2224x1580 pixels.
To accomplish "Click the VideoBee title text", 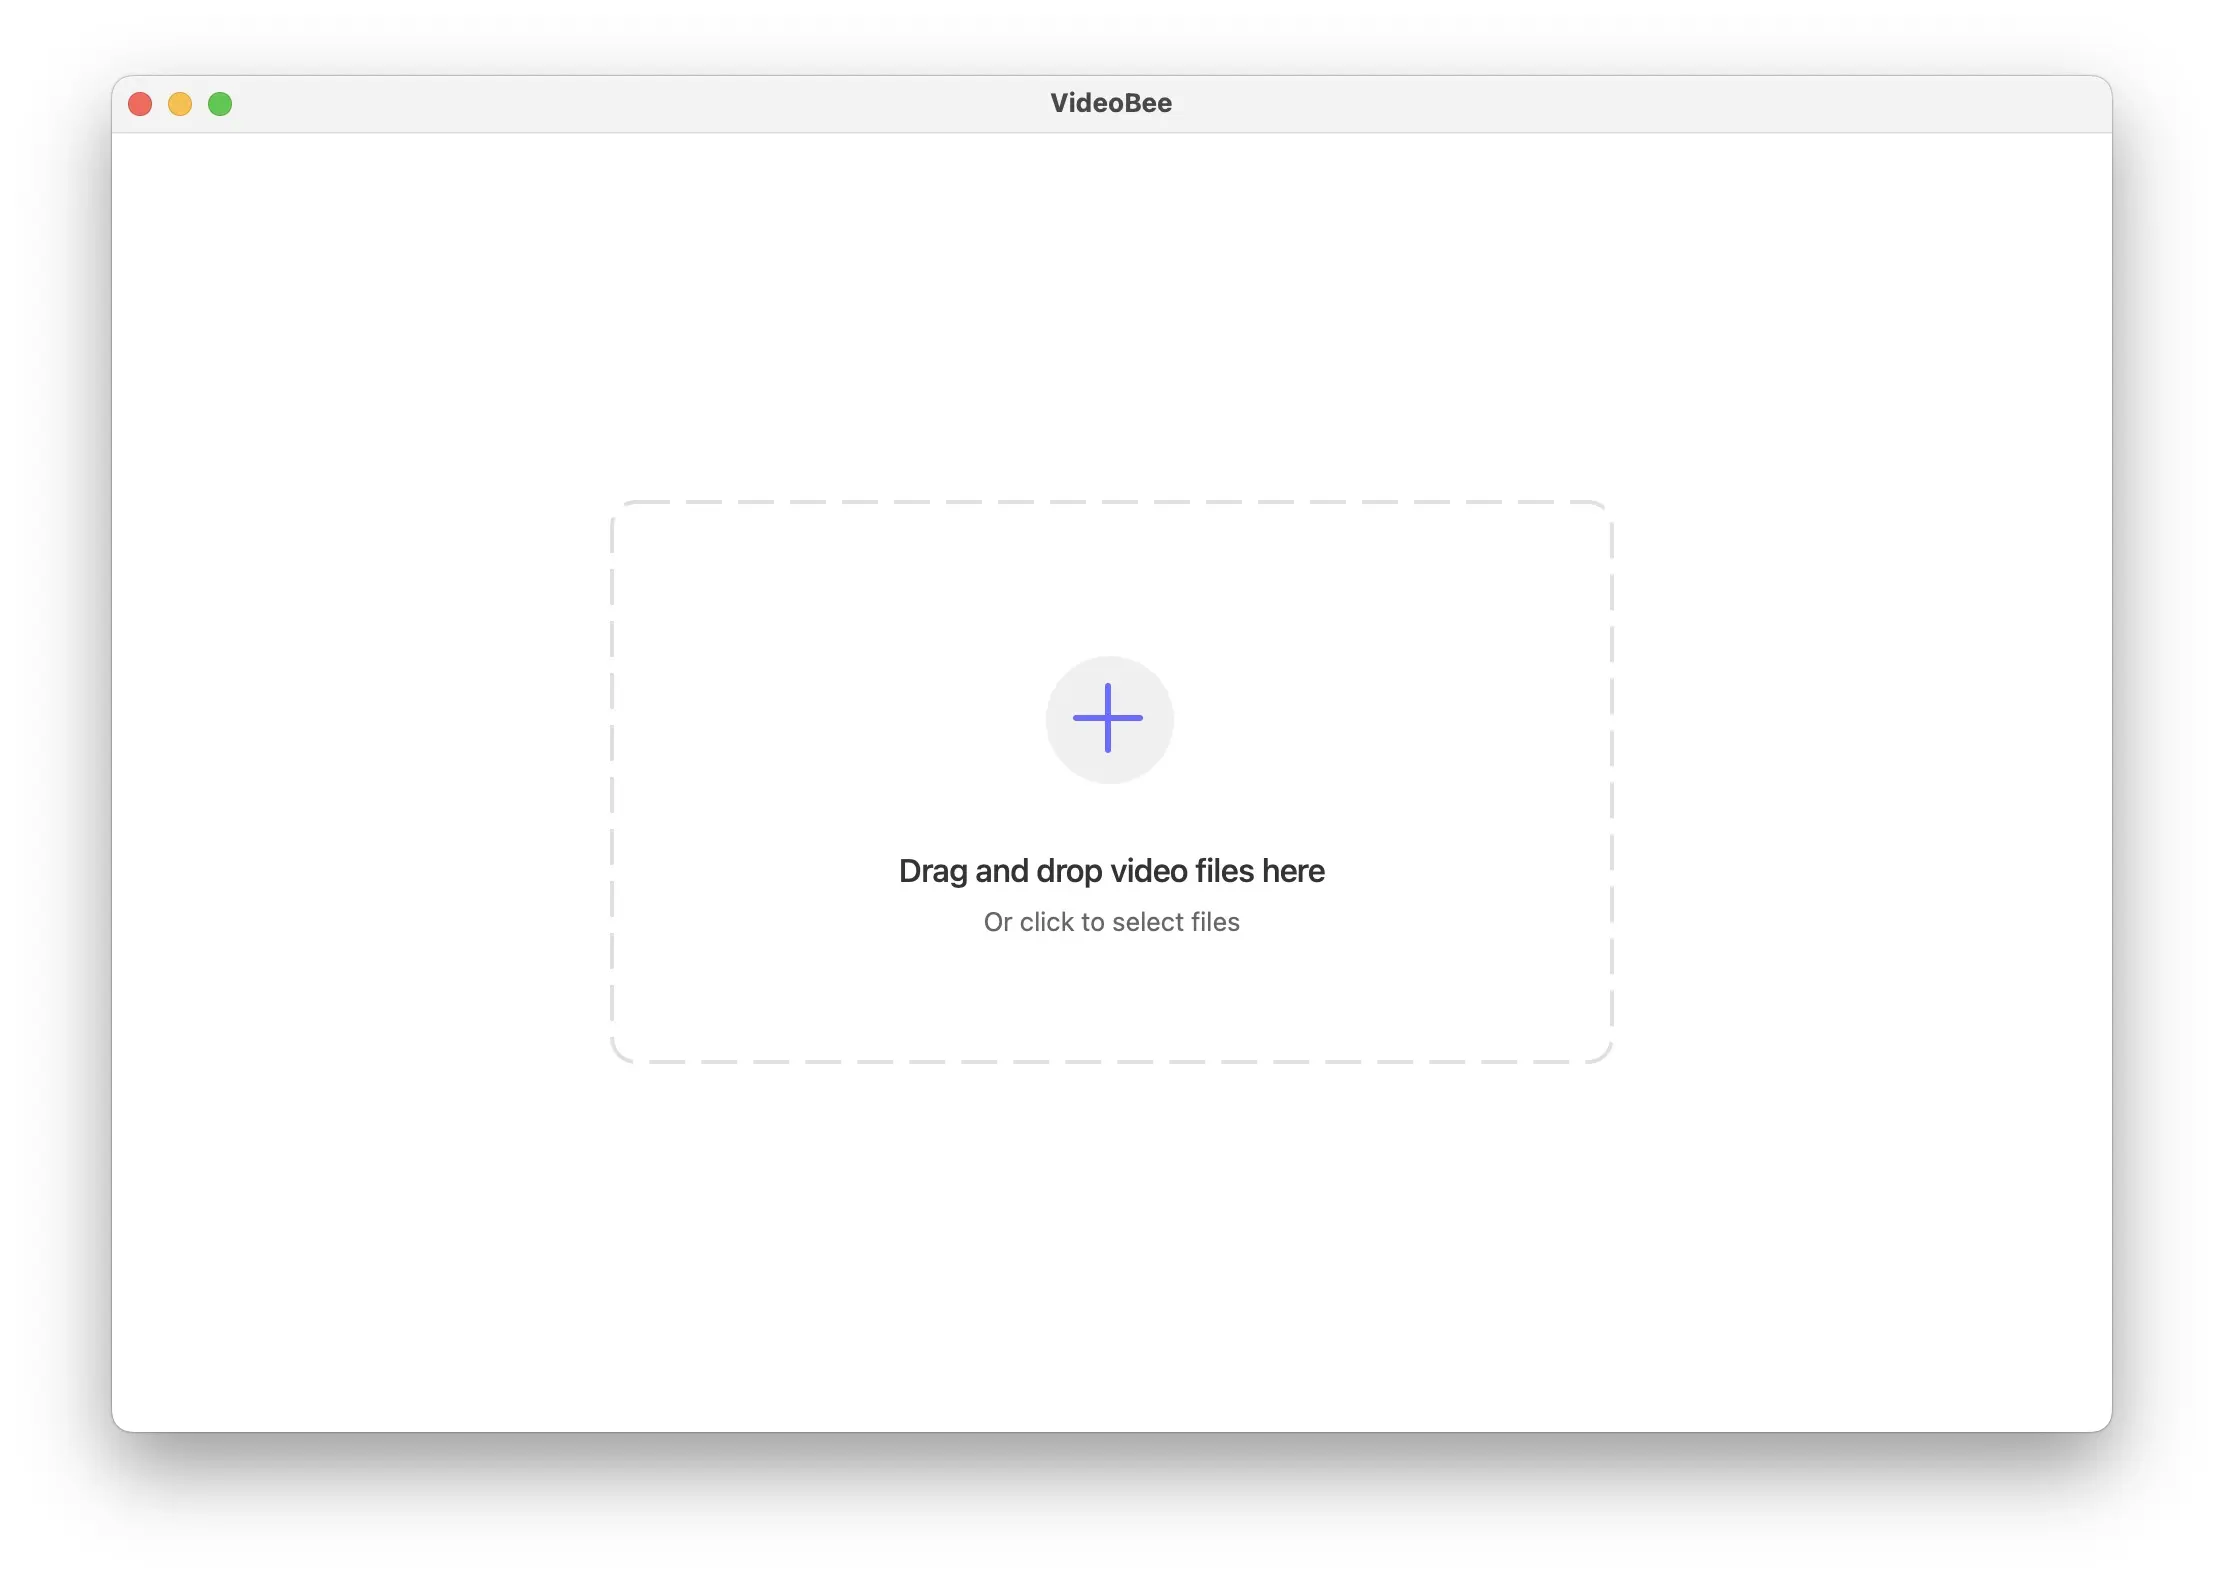I will pyautogui.click(x=1111, y=103).
